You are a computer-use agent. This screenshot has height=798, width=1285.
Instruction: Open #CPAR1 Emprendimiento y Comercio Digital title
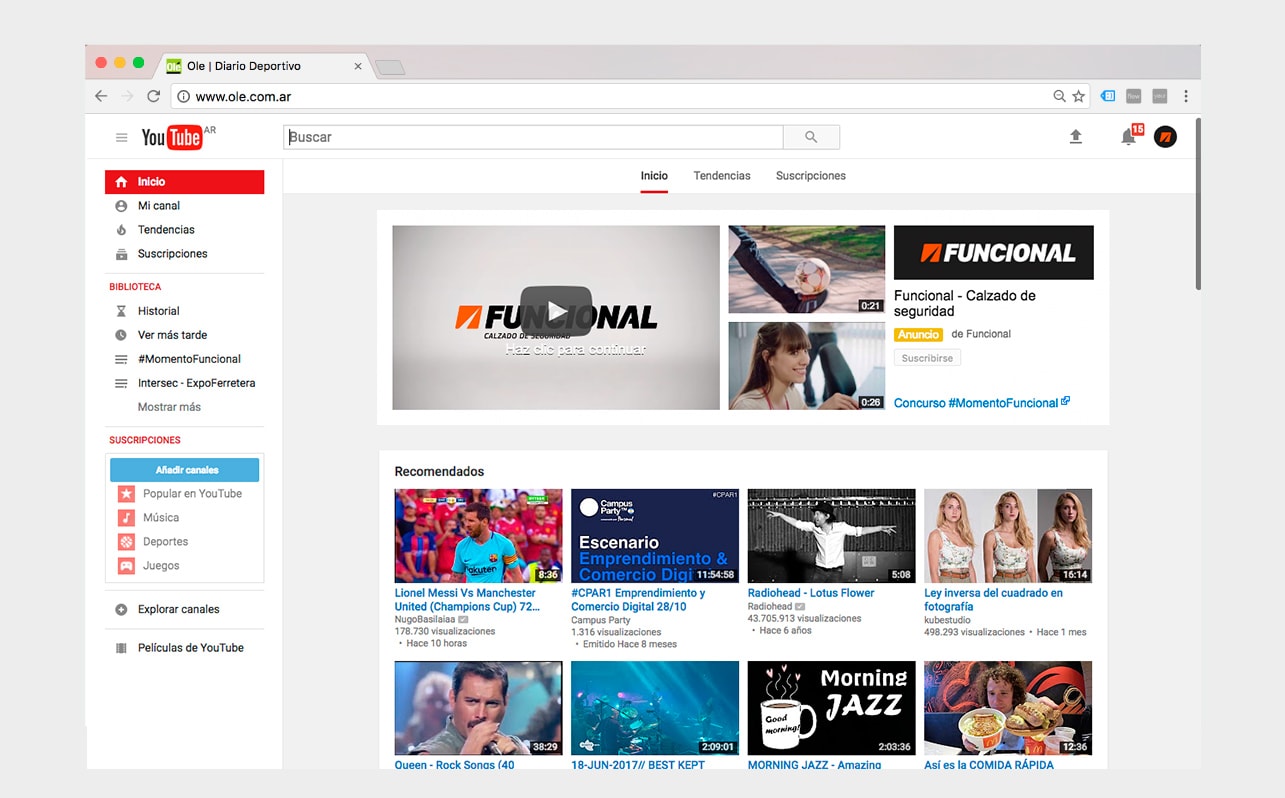[x=638, y=600]
